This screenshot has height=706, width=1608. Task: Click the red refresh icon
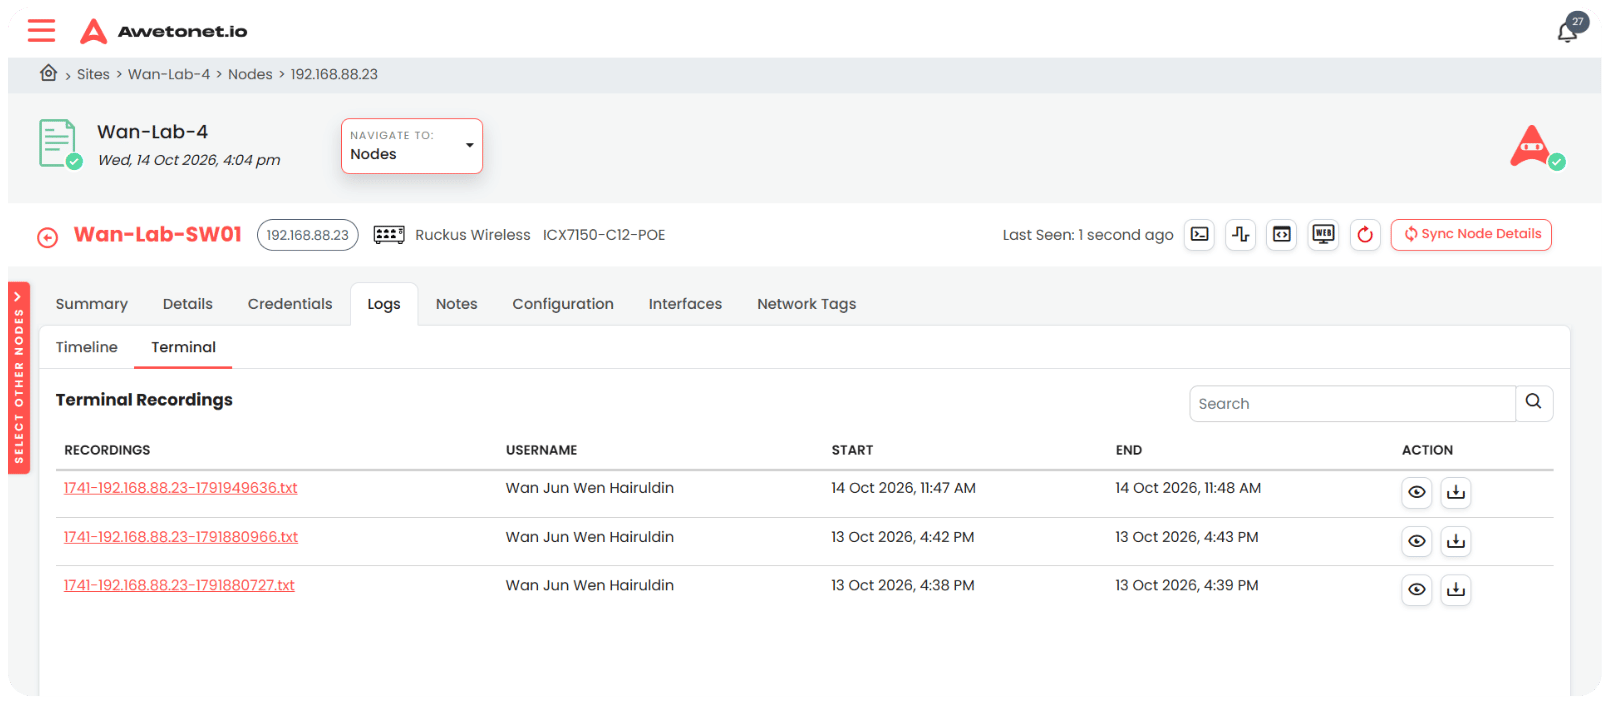point(1365,235)
